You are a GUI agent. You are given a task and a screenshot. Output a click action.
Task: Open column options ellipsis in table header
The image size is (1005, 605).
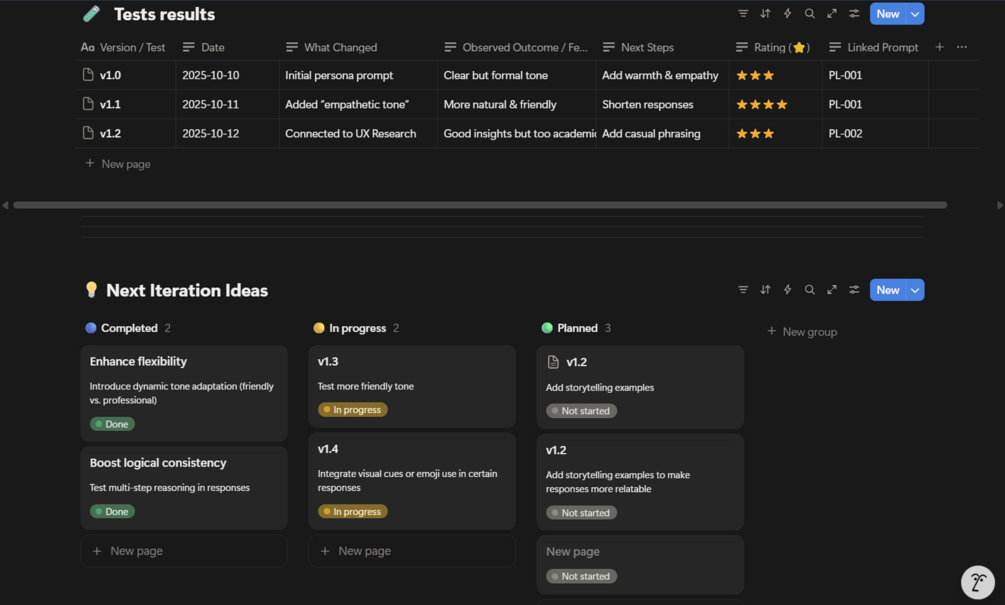[962, 47]
